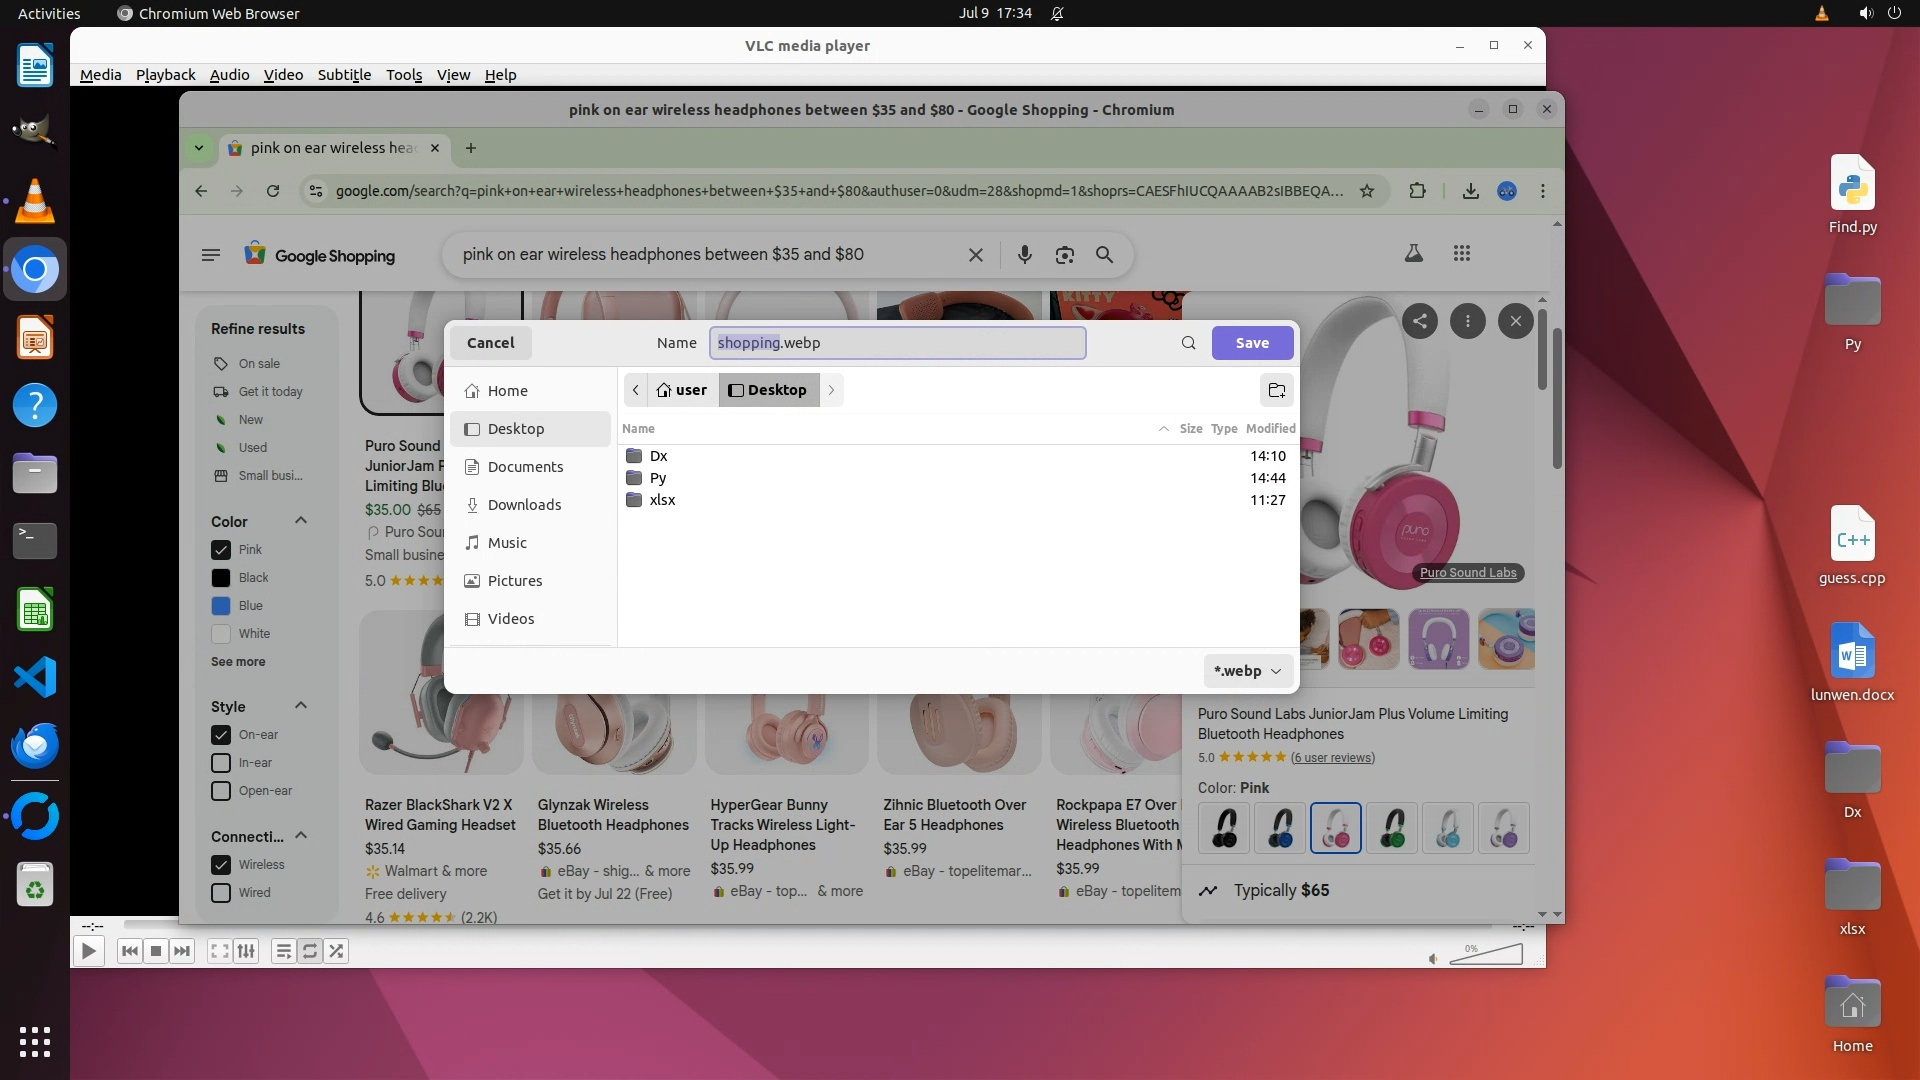The width and height of the screenshot is (1920, 1080).
Task: Click the Chromium downloads icon
Action: coord(1470,191)
